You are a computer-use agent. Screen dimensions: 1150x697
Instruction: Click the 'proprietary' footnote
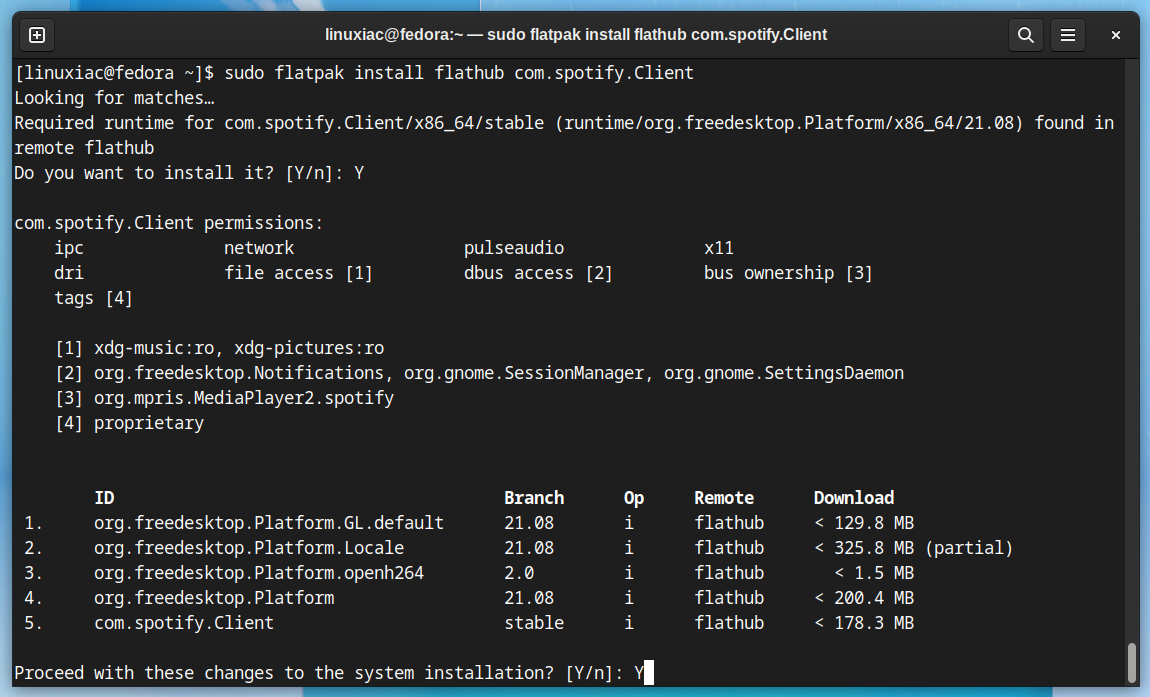click(149, 423)
